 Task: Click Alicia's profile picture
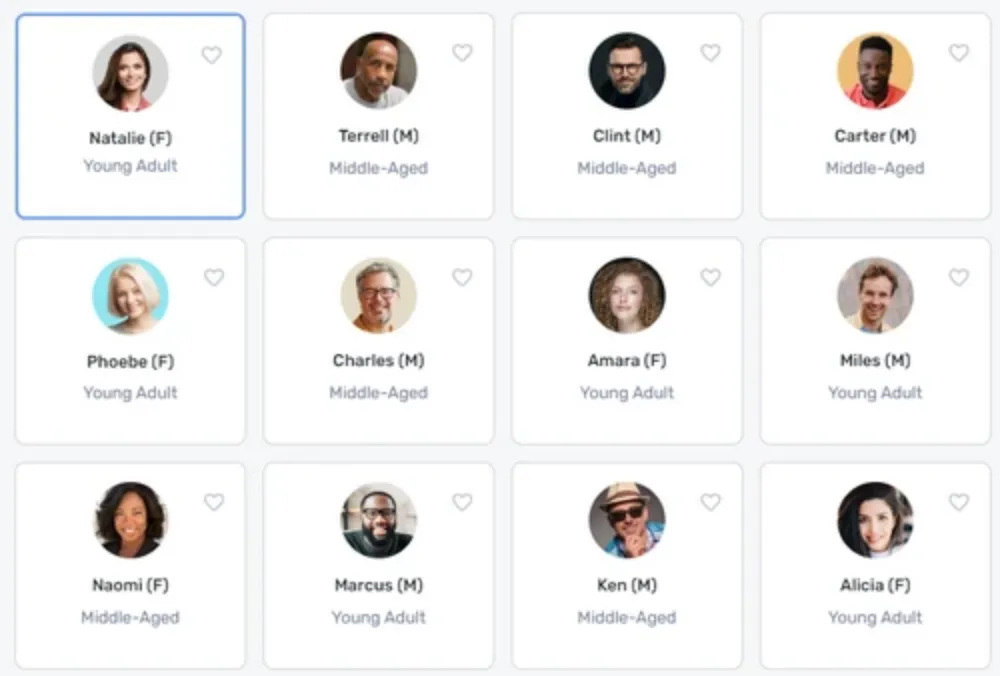click(875, 520)
